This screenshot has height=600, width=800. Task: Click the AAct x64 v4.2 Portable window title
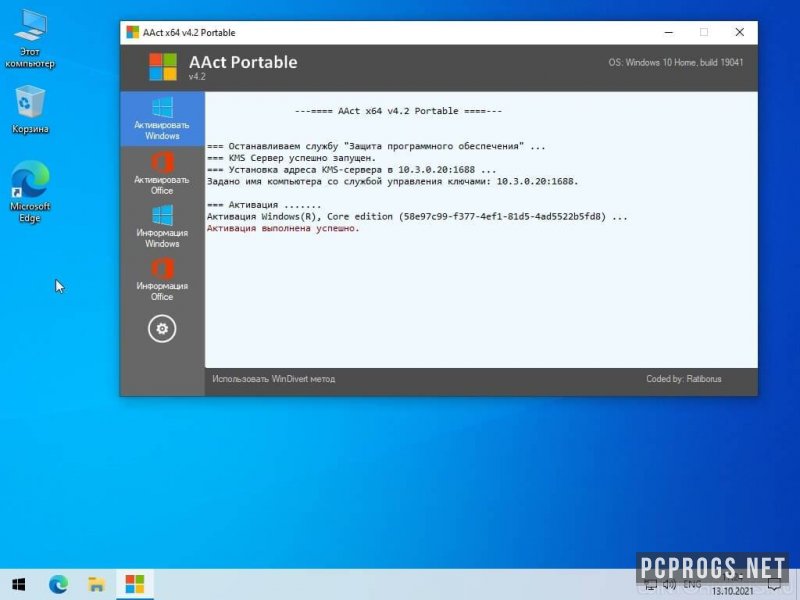pos(189,33)
